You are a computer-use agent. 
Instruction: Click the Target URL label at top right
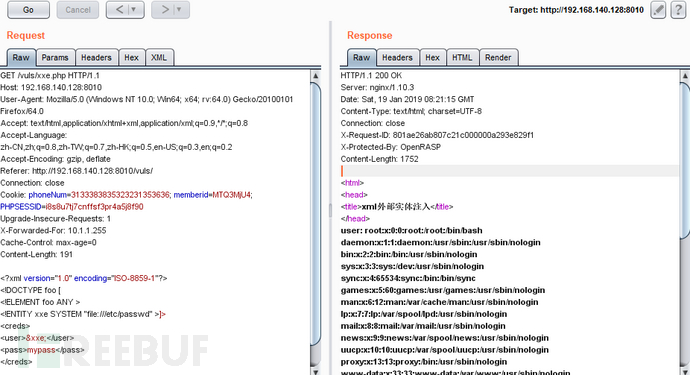[576, 10]
